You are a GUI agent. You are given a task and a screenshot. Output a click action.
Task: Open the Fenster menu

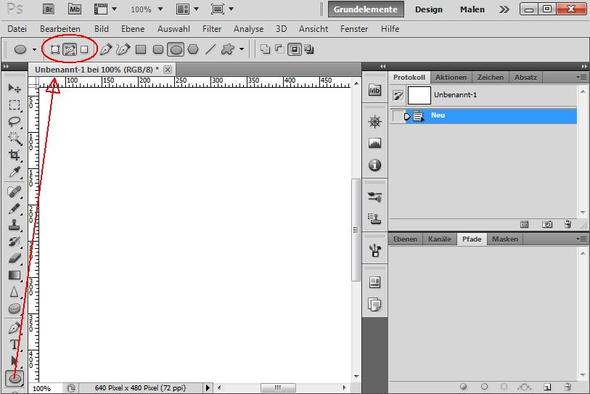pyautogui.click(x=354, y=29)
